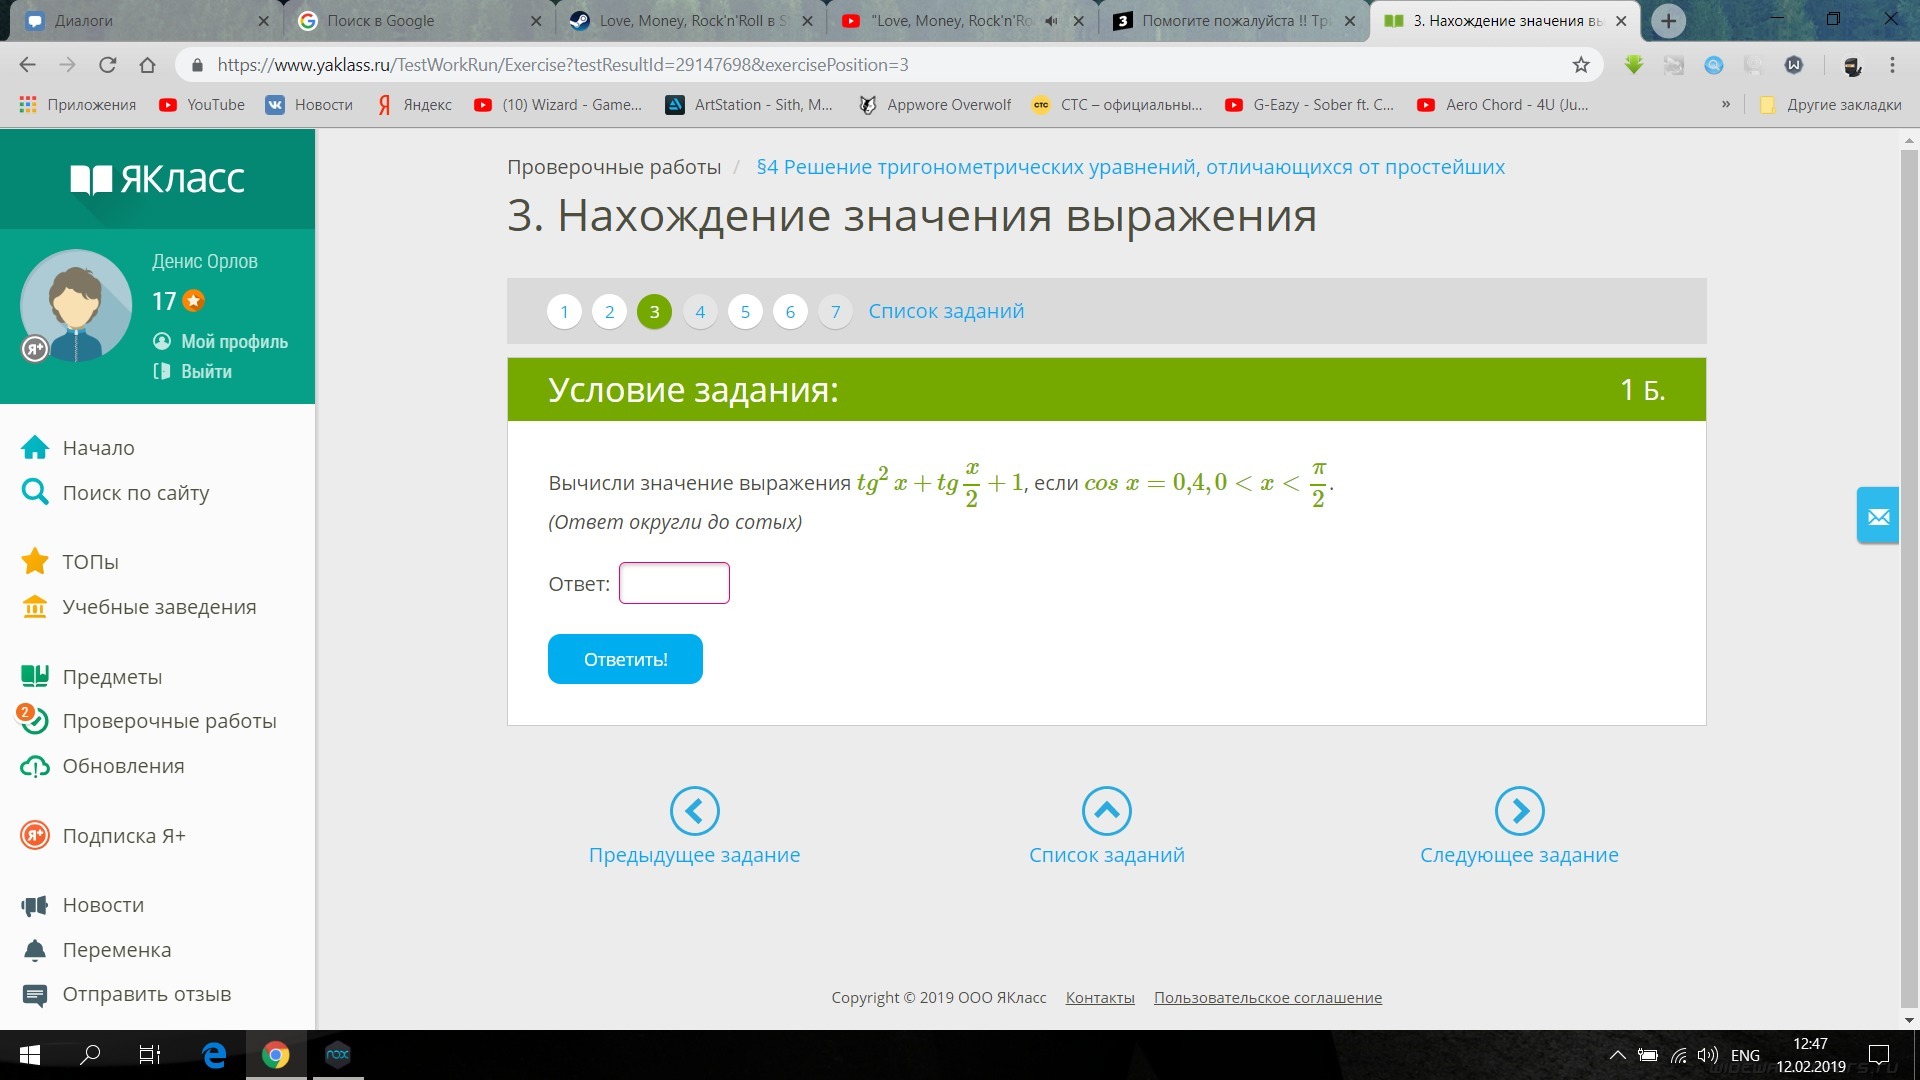Open Chrome three-dots menu
This screenshot has width=1920, height=1080.
point(1892,65)
